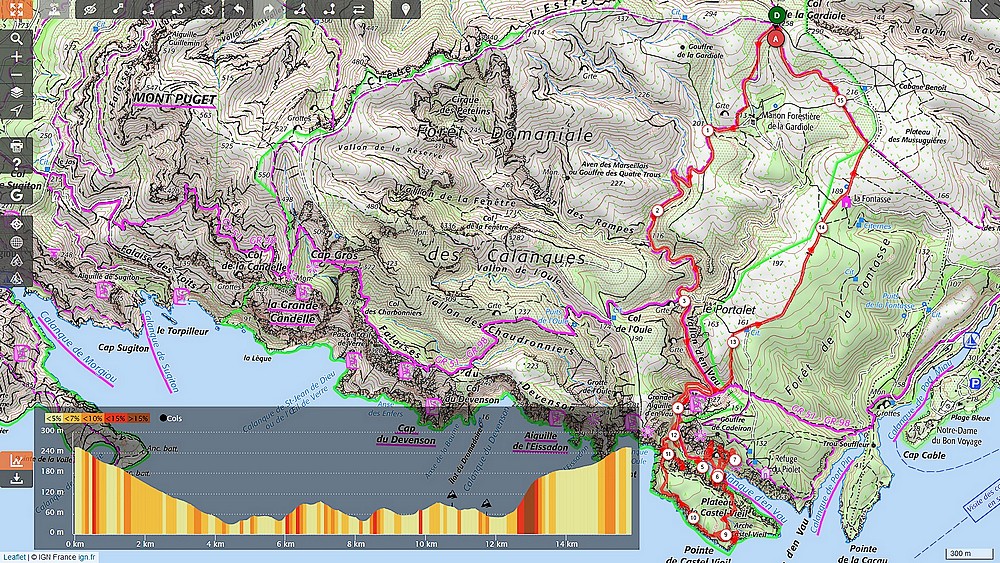Click route waypoint marker 10
Image resolution: width=1000 pixels, height=563 pixels.
point(693,518)
